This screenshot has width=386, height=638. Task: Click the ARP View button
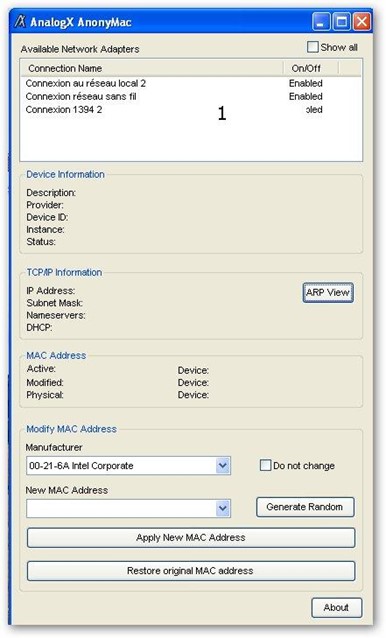(328, 293)
